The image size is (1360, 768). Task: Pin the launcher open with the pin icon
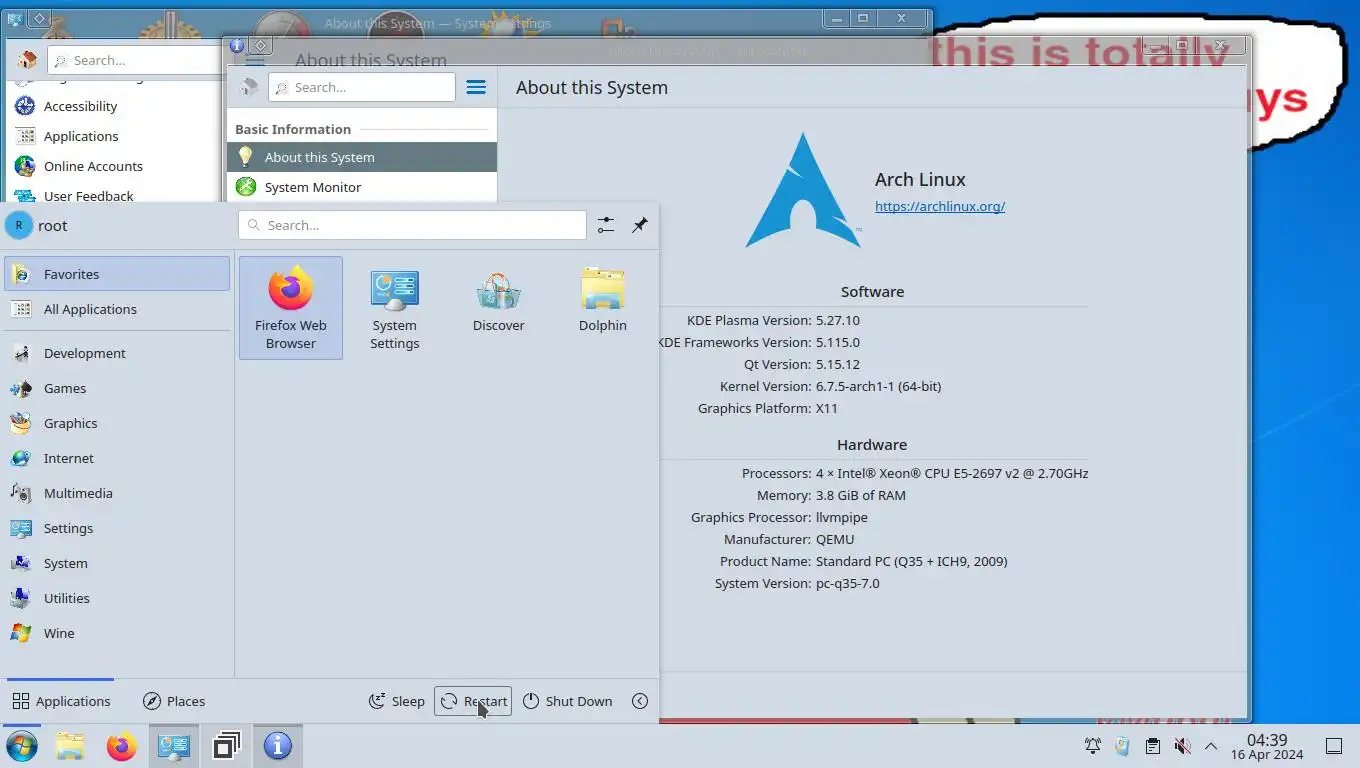[640, 225]
